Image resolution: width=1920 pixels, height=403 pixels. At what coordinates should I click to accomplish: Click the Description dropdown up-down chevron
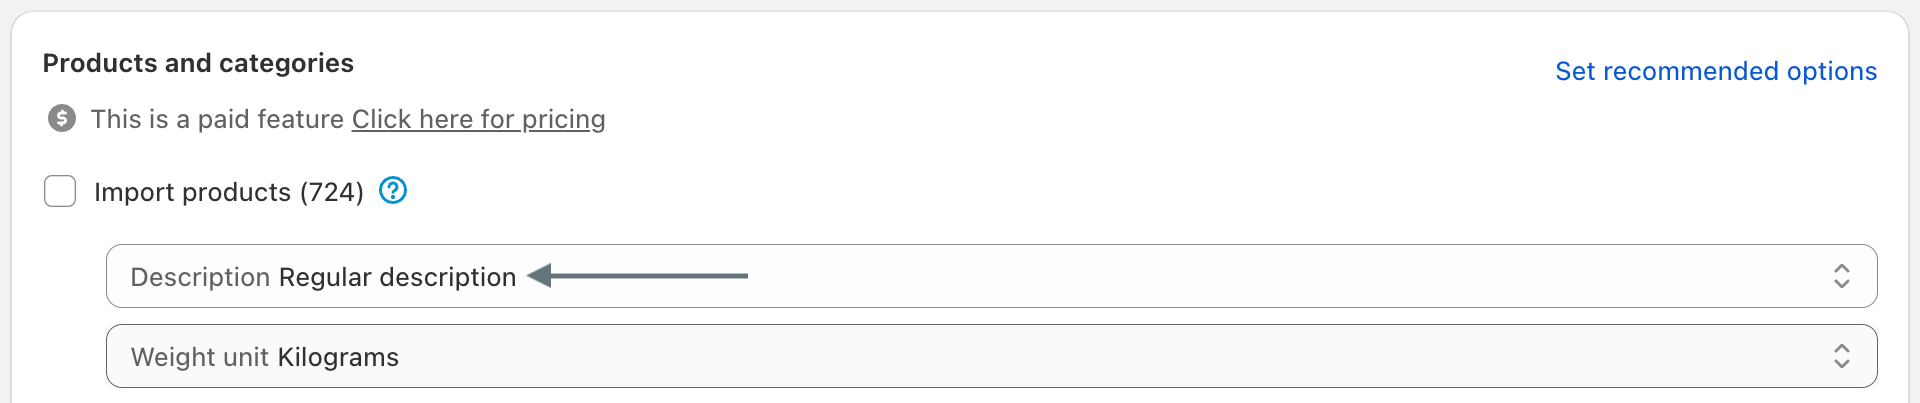(1841, 276)
